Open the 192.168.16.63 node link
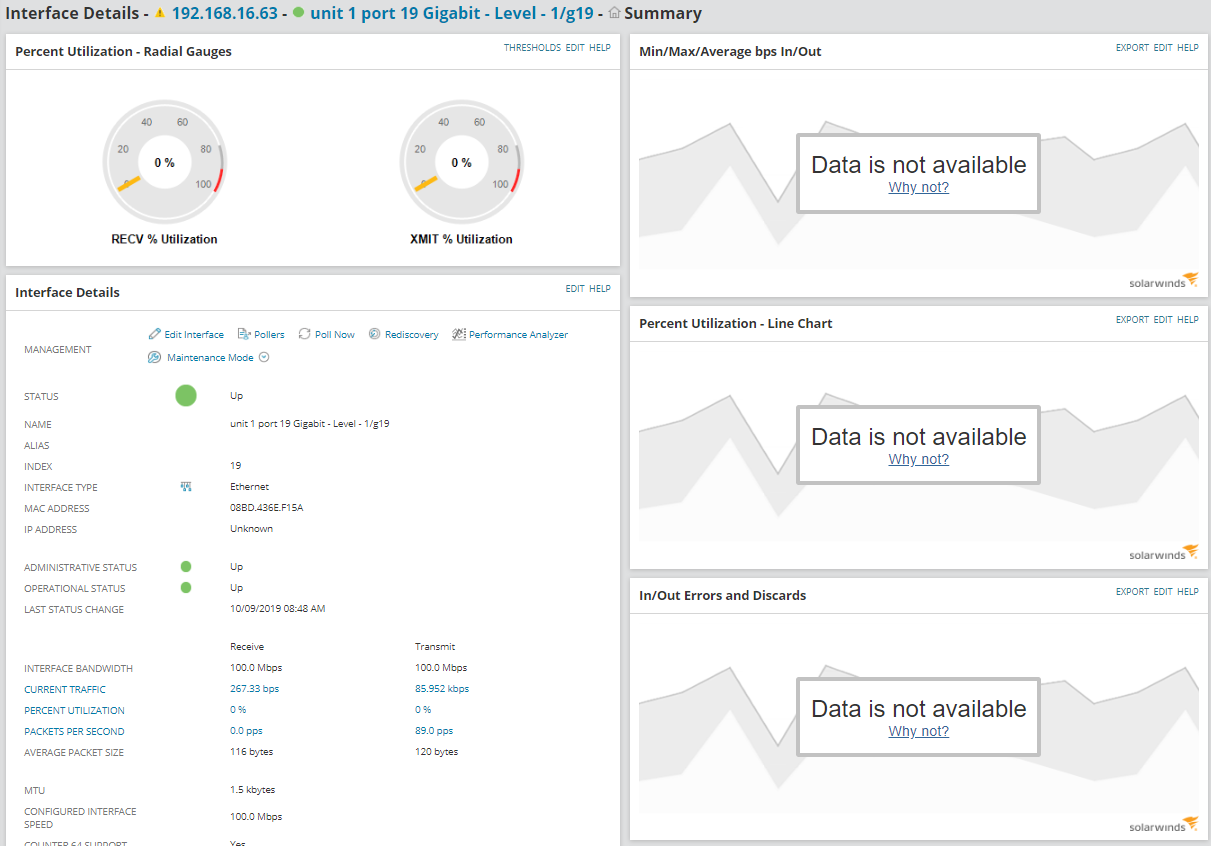Screen dimensions: 1211x846 point(225,14)
